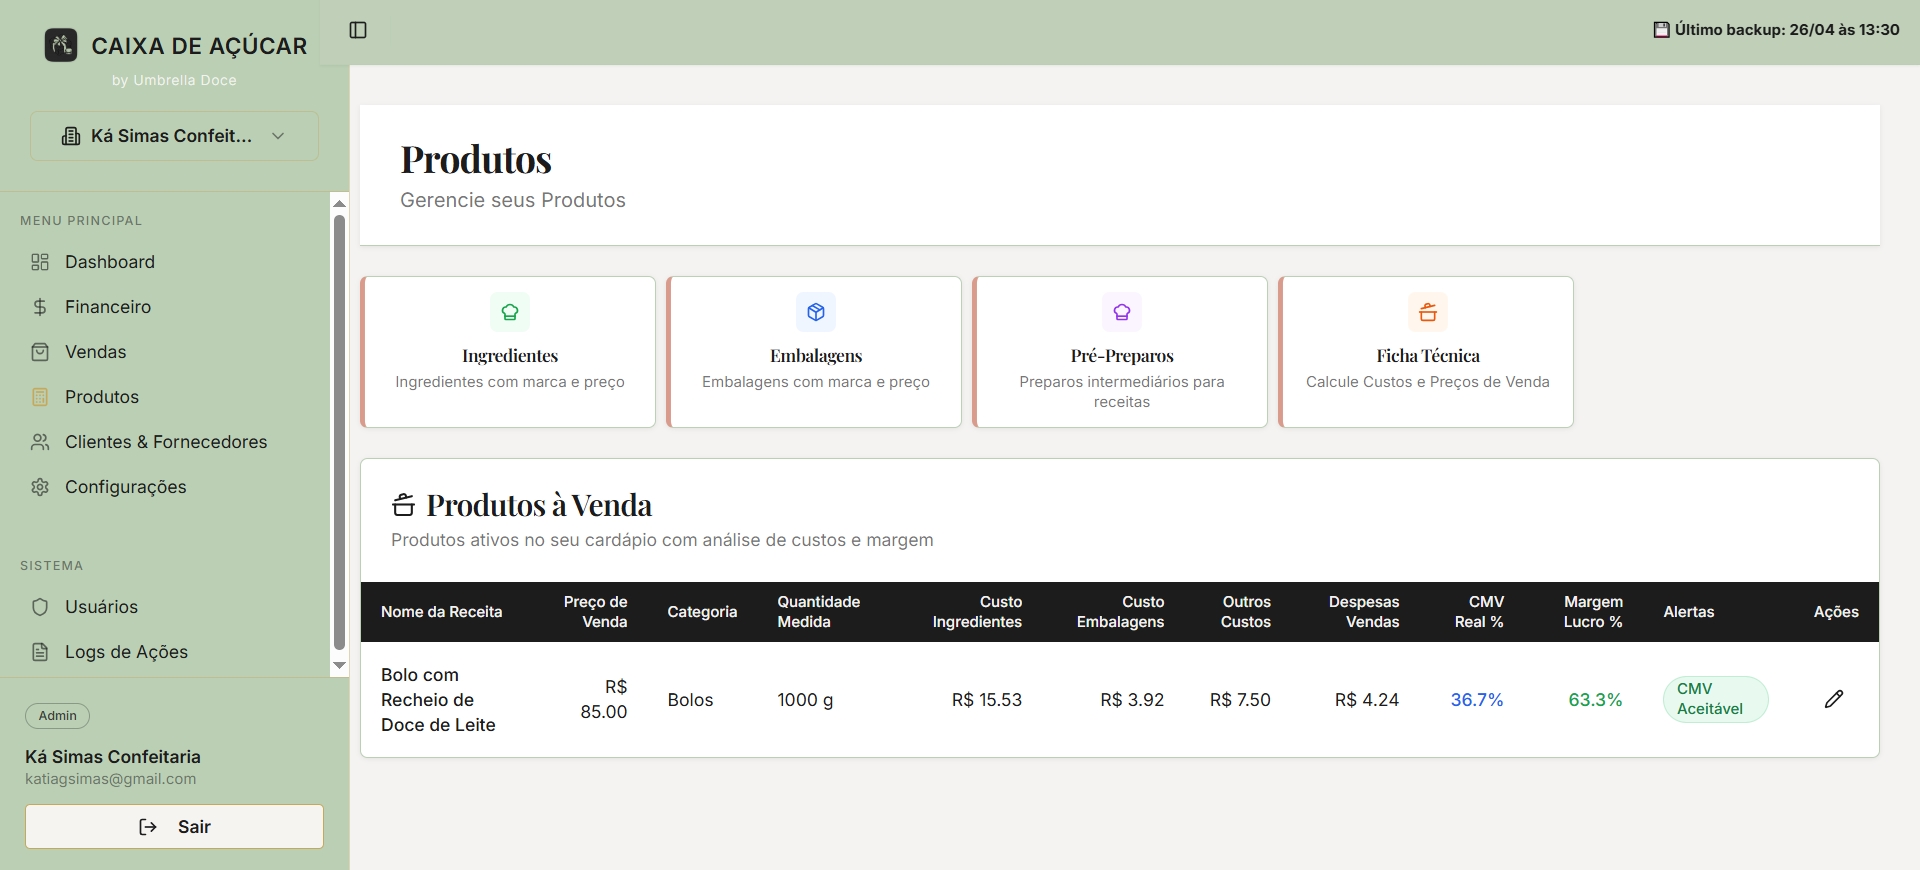This screenshot has height=870, width=1920.
Task: Open the Ingredientes card icon
Action: point(510,312)
